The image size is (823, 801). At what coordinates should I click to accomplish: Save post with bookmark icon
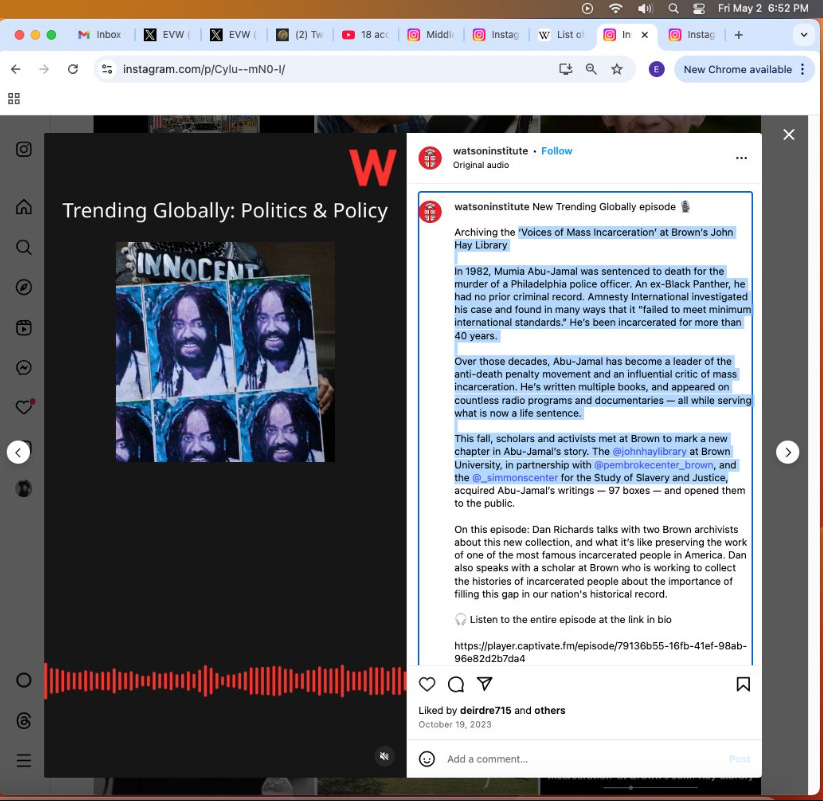tap(743, 684)
